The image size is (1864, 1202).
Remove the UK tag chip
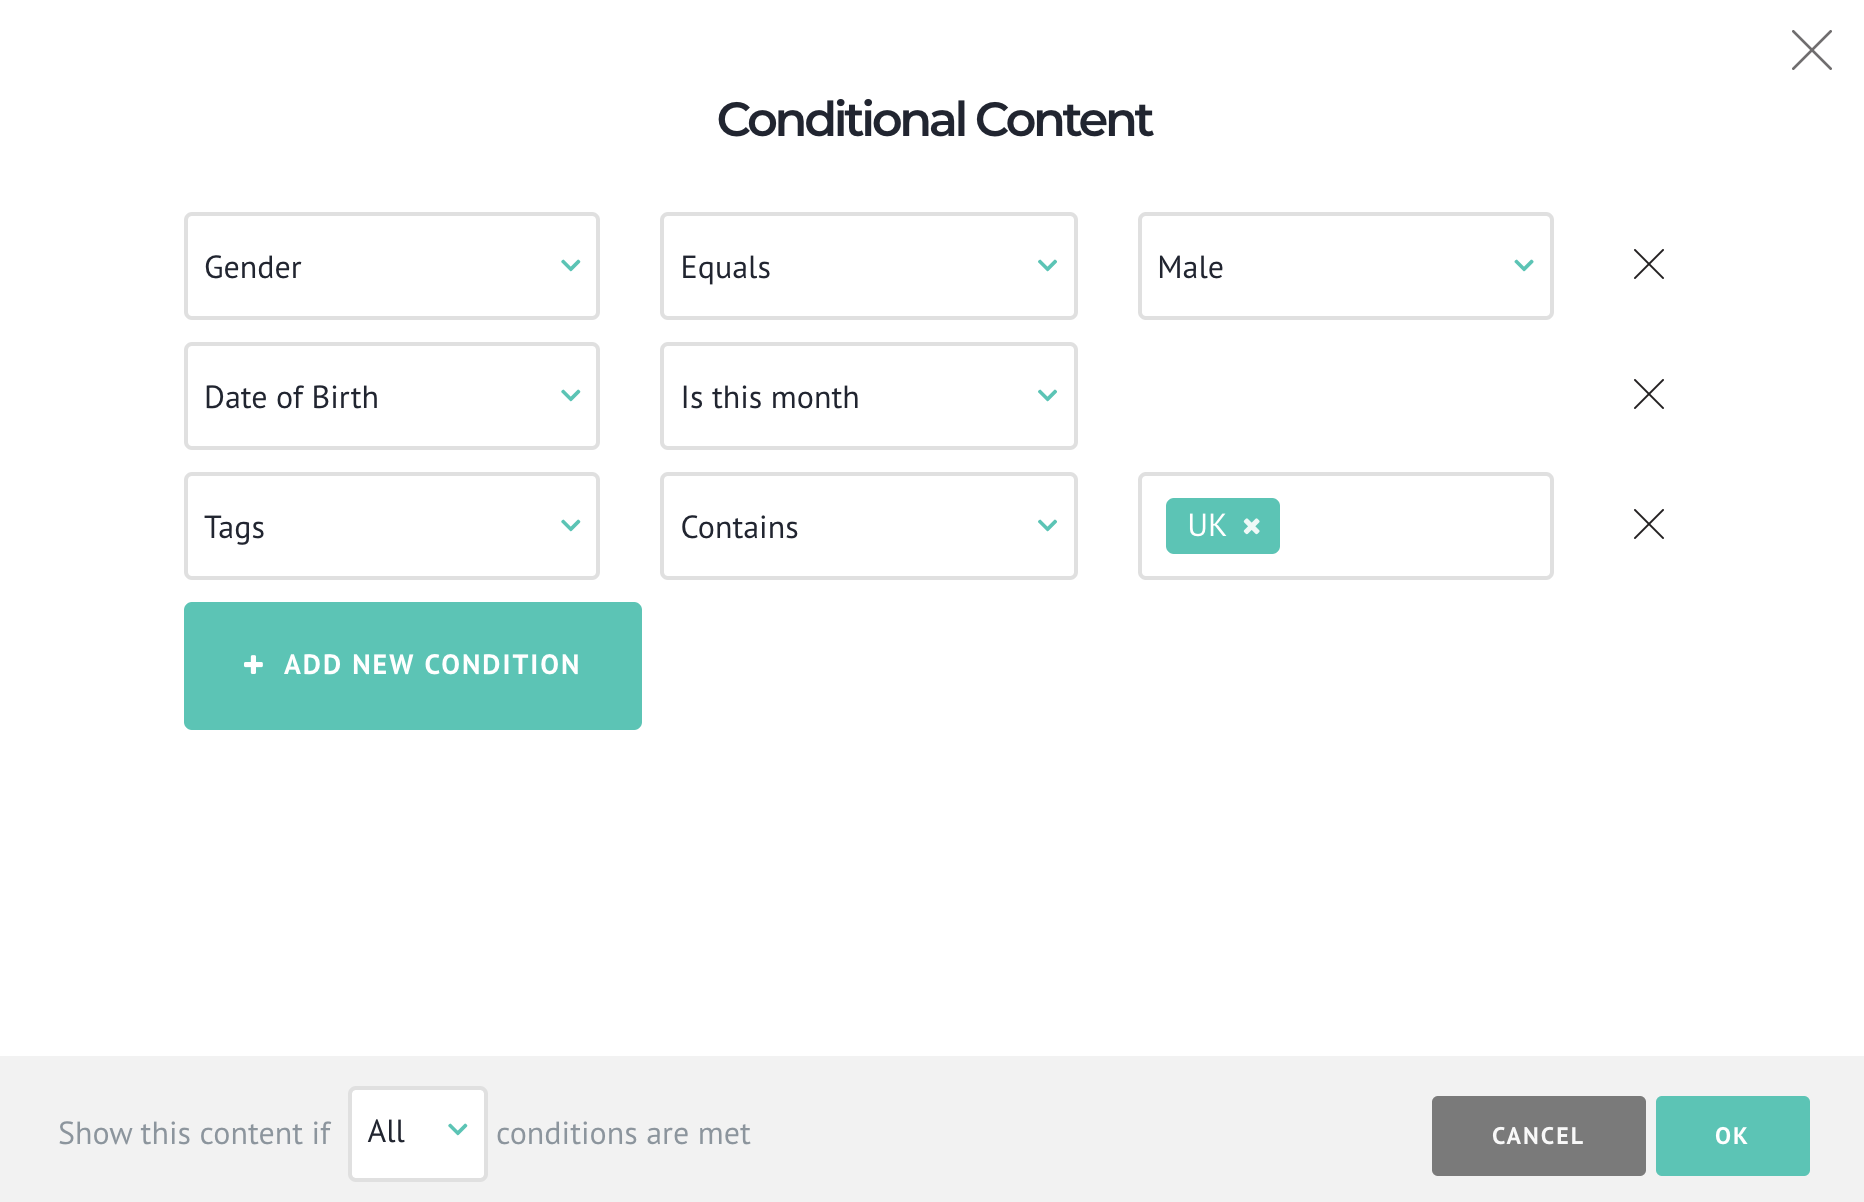tap(1251, 526)
